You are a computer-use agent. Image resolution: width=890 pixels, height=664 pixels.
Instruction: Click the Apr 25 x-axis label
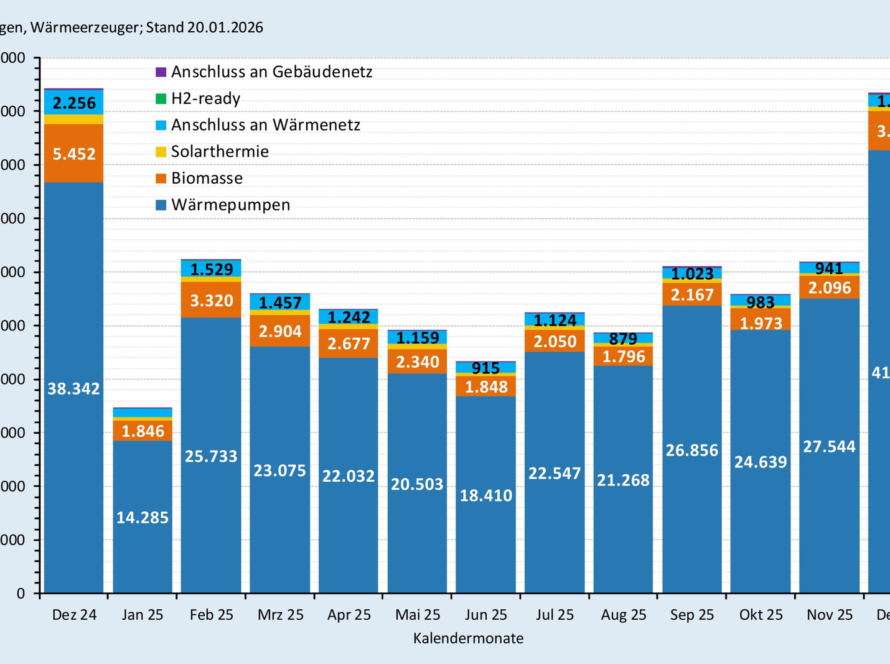(x=348, y=615)
